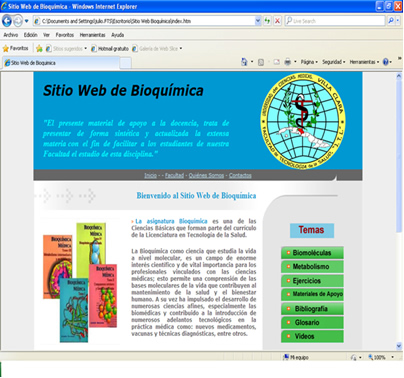Refresh the page using the green arrows icon

click(267, 21)
